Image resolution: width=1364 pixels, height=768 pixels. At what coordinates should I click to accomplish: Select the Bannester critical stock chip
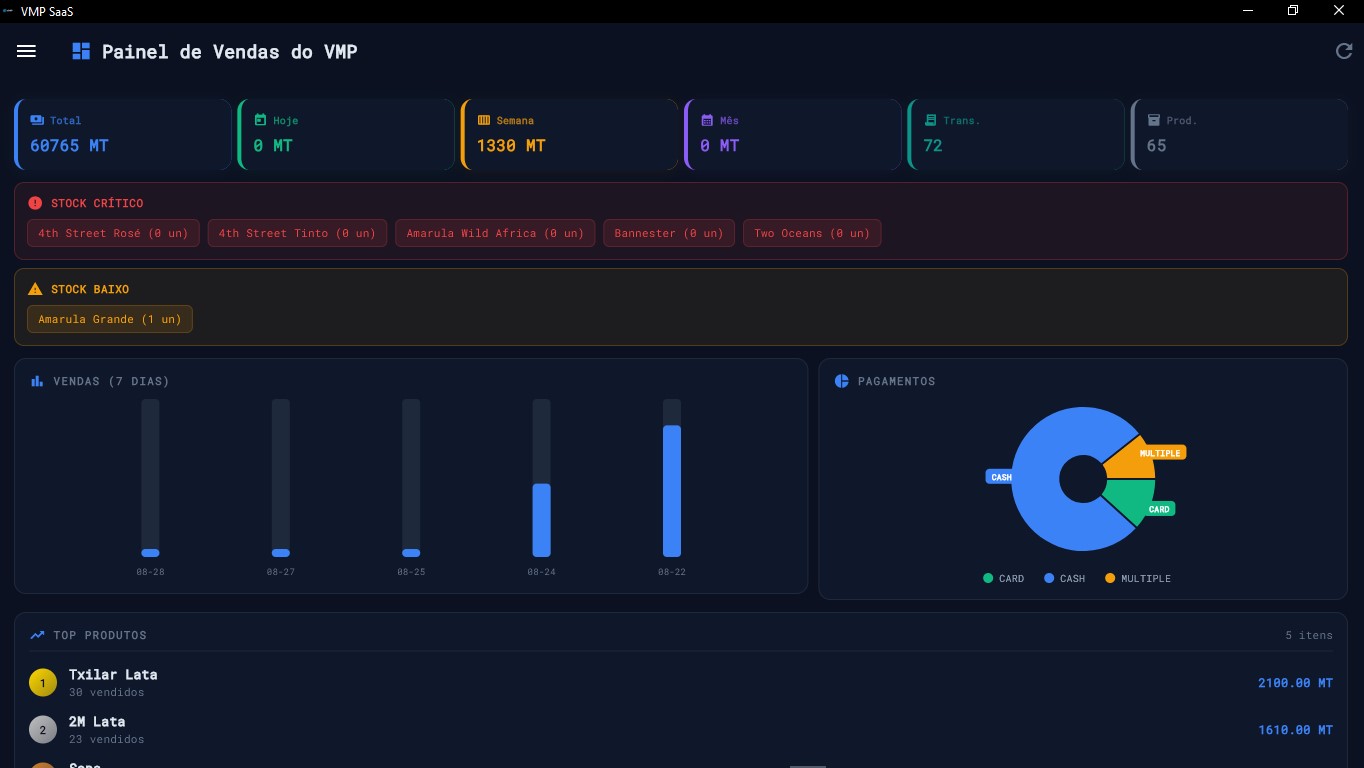[x=669, y=233]
